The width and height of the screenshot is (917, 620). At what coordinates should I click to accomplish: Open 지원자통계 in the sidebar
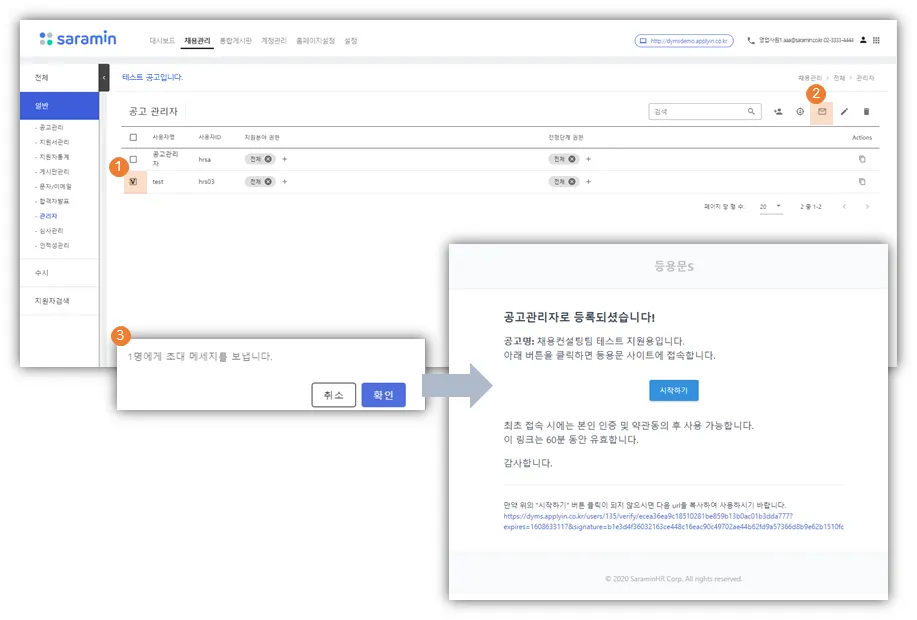pos(54,157)
